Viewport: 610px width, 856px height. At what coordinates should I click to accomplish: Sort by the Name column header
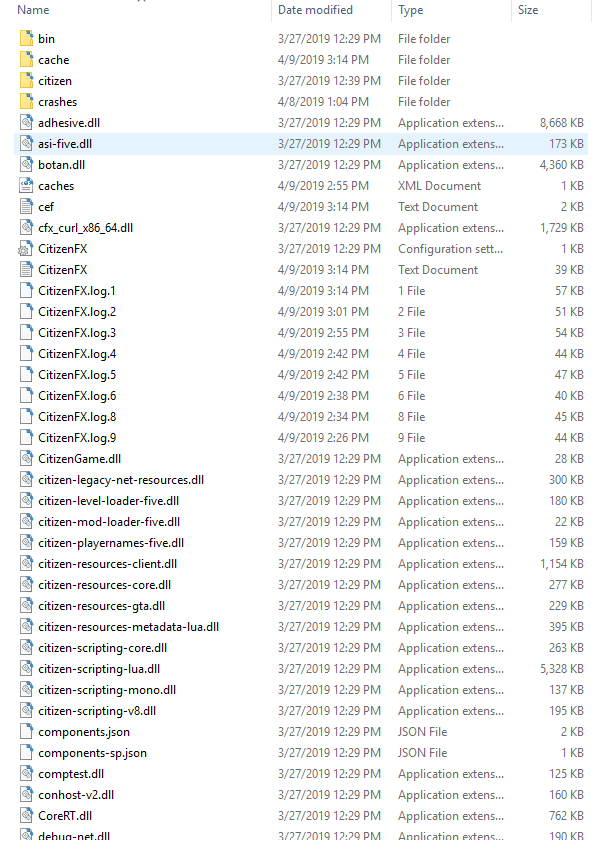pyautogui.click(x=33, y=10)
